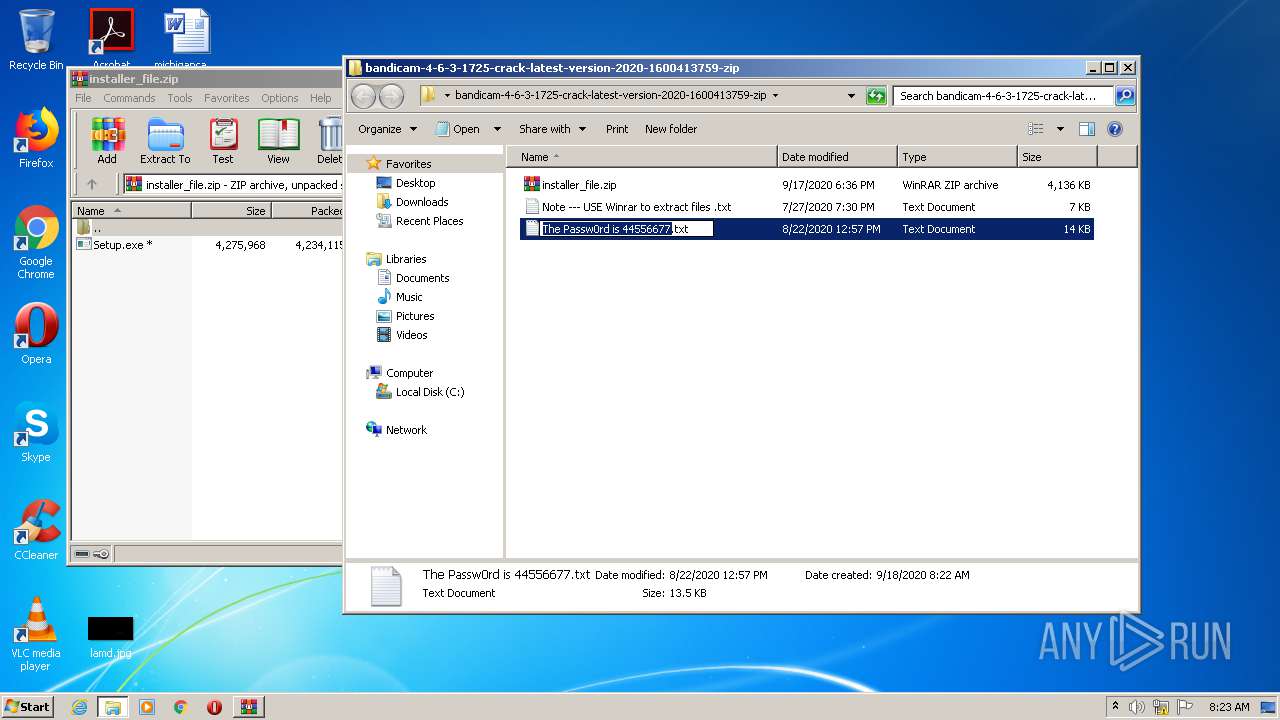Expand the address path folder arrow

(775, 96)
